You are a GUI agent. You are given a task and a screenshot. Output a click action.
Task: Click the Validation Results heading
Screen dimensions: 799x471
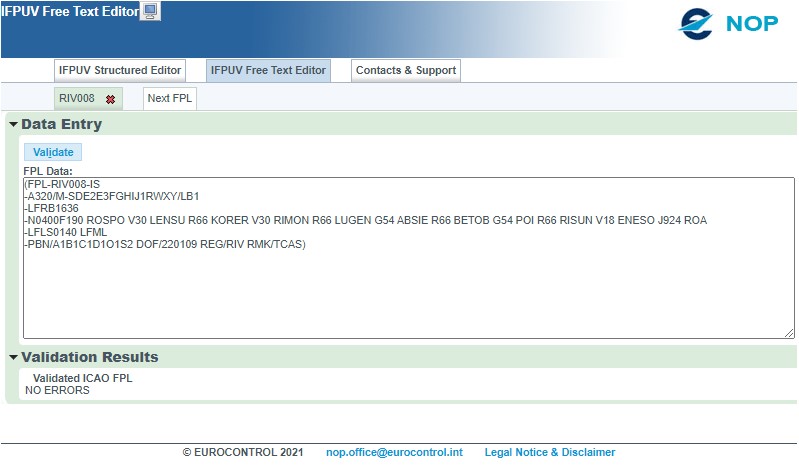(x=90, y=357)
